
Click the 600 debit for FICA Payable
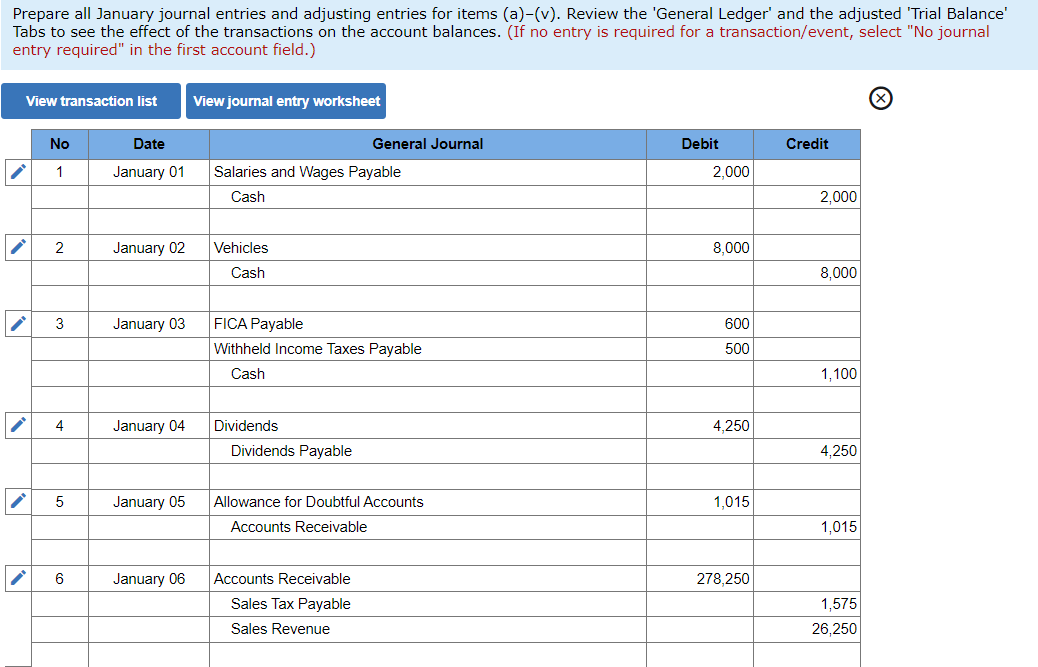point(700,324)
